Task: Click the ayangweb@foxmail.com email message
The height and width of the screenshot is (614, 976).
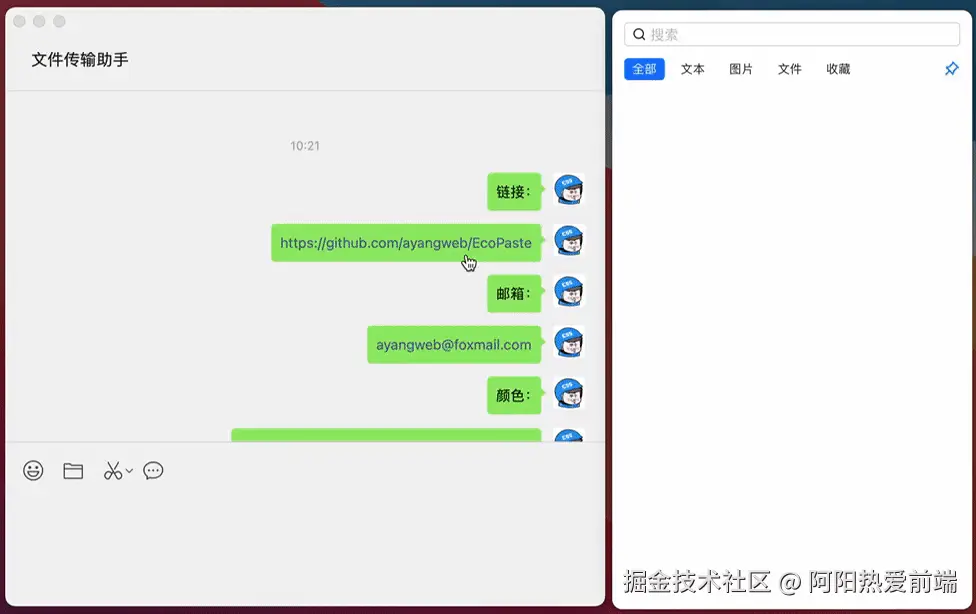Action: tap(454, 343)
